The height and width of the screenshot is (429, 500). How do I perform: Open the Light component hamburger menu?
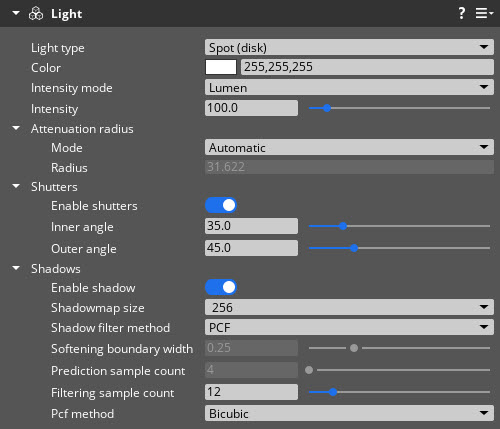tap(484, 13)
